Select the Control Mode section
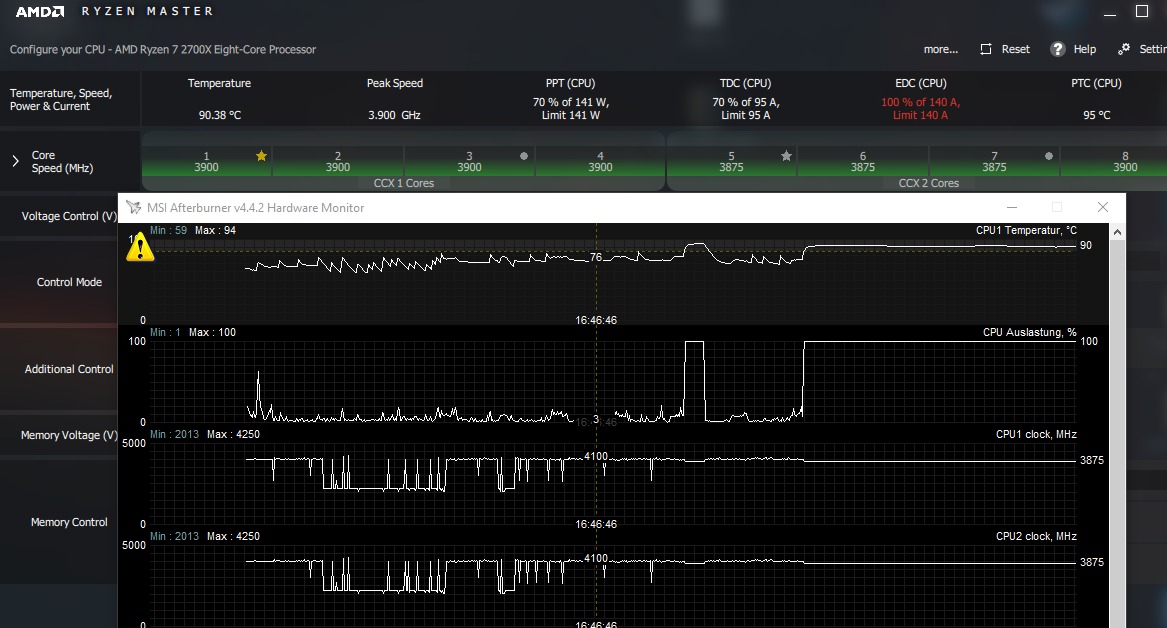Screen dimensions: 1167x628 coord(59,282)
